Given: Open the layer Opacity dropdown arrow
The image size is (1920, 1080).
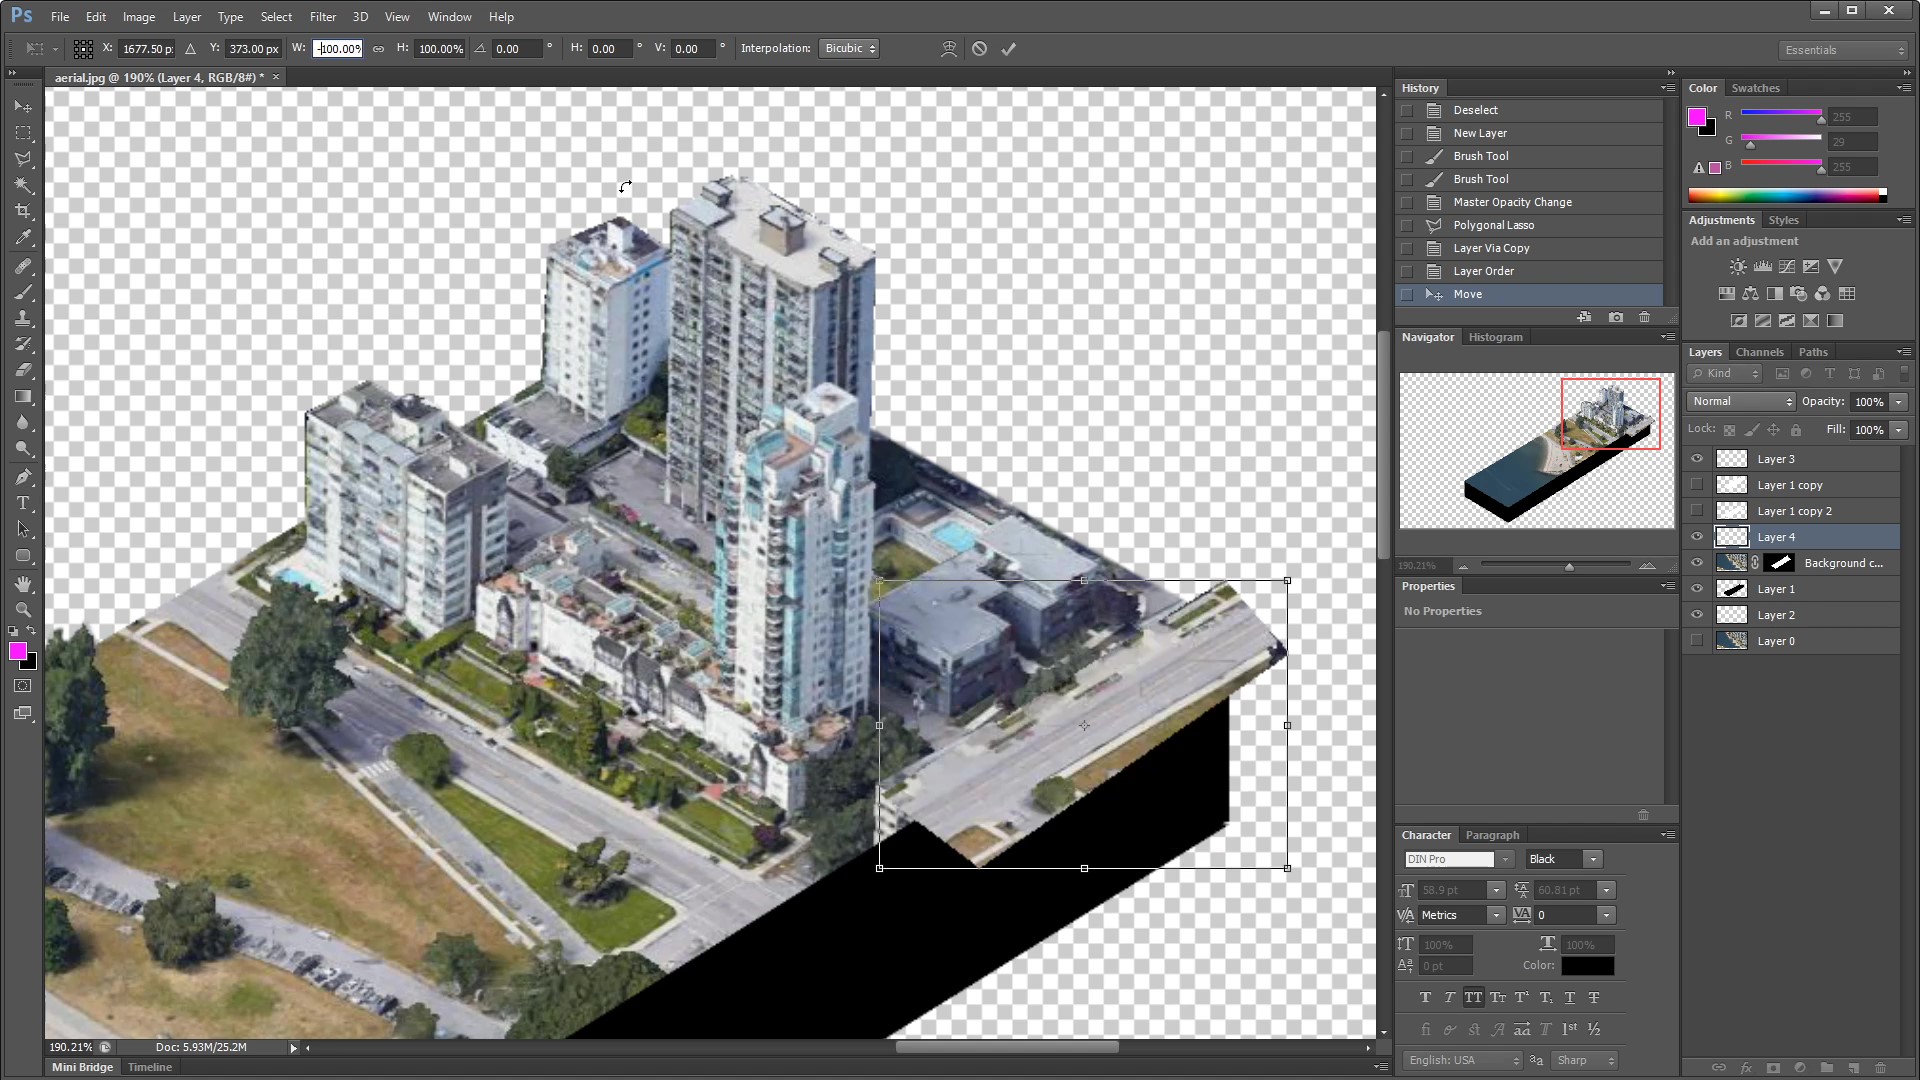Looking at the screenshot, I should (1898, 401).
